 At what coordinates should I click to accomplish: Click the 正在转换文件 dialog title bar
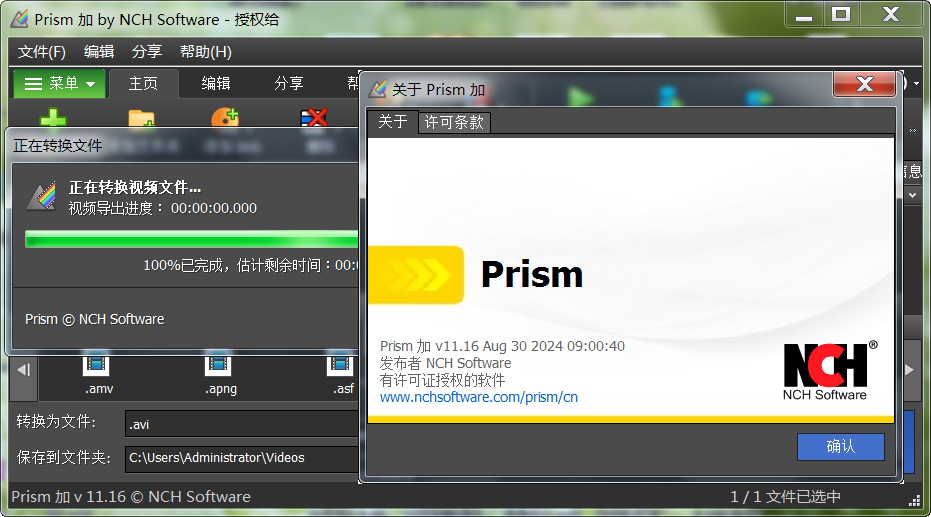coord(184,145)
